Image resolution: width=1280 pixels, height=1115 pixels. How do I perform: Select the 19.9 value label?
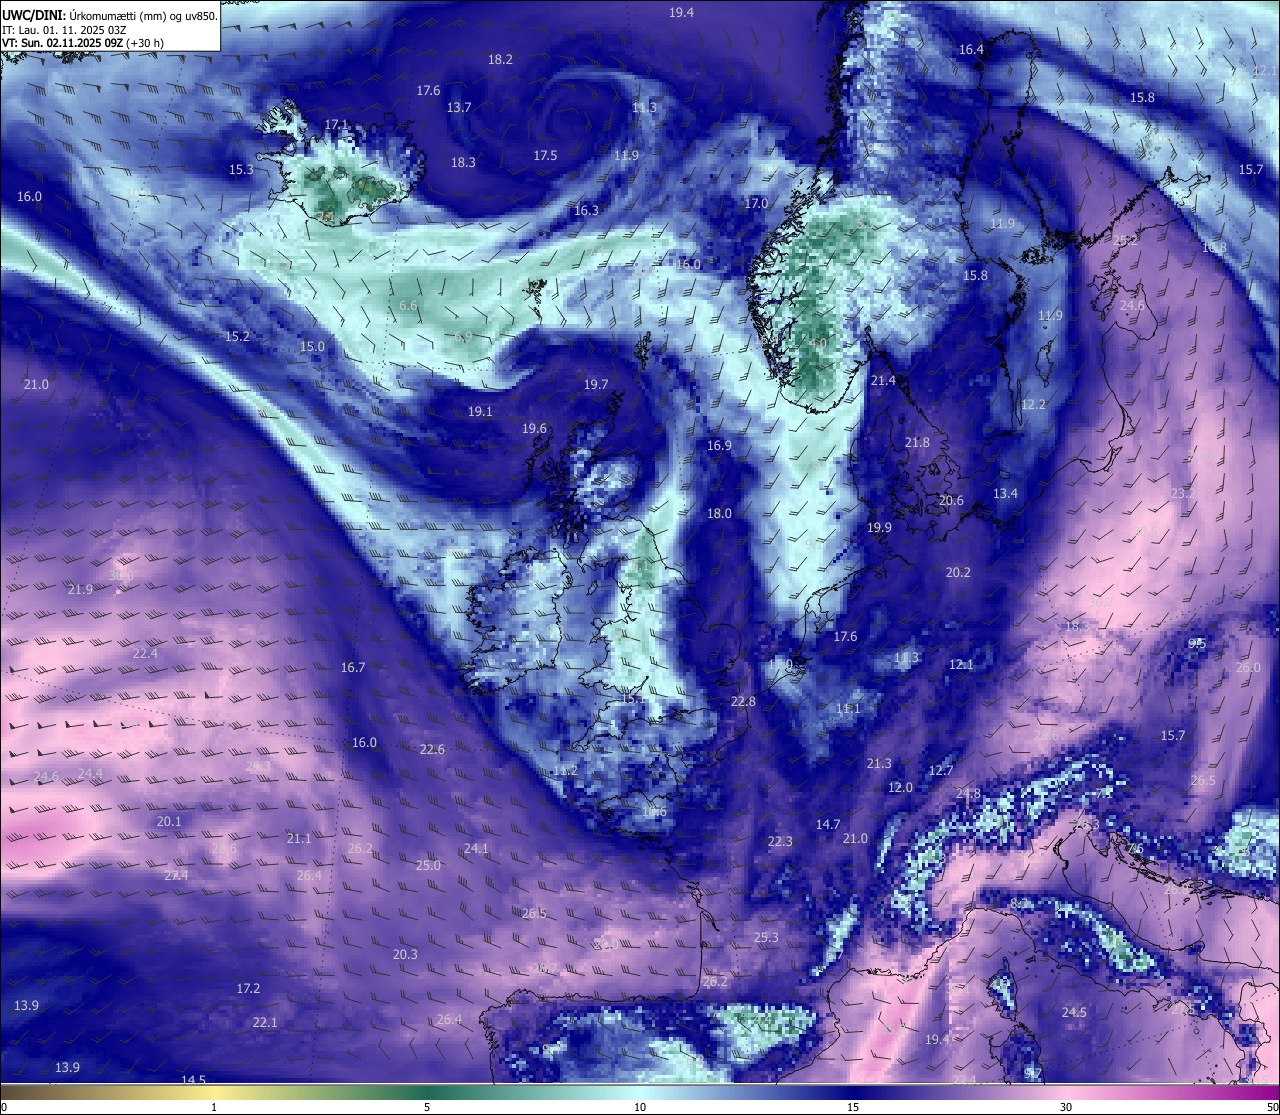pyautogui.click(x=879, y=527)
